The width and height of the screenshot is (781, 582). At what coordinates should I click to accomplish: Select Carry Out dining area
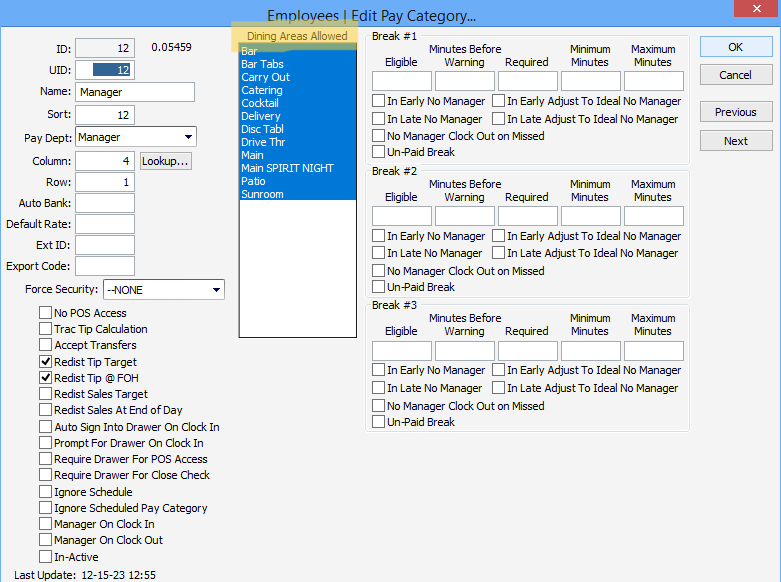click(298, 77)
